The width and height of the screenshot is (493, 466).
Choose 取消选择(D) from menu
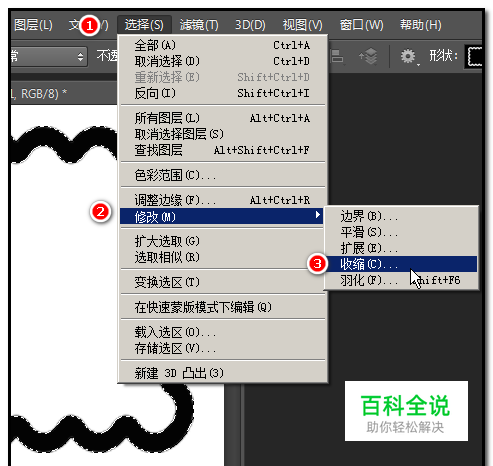coord(222,61)
